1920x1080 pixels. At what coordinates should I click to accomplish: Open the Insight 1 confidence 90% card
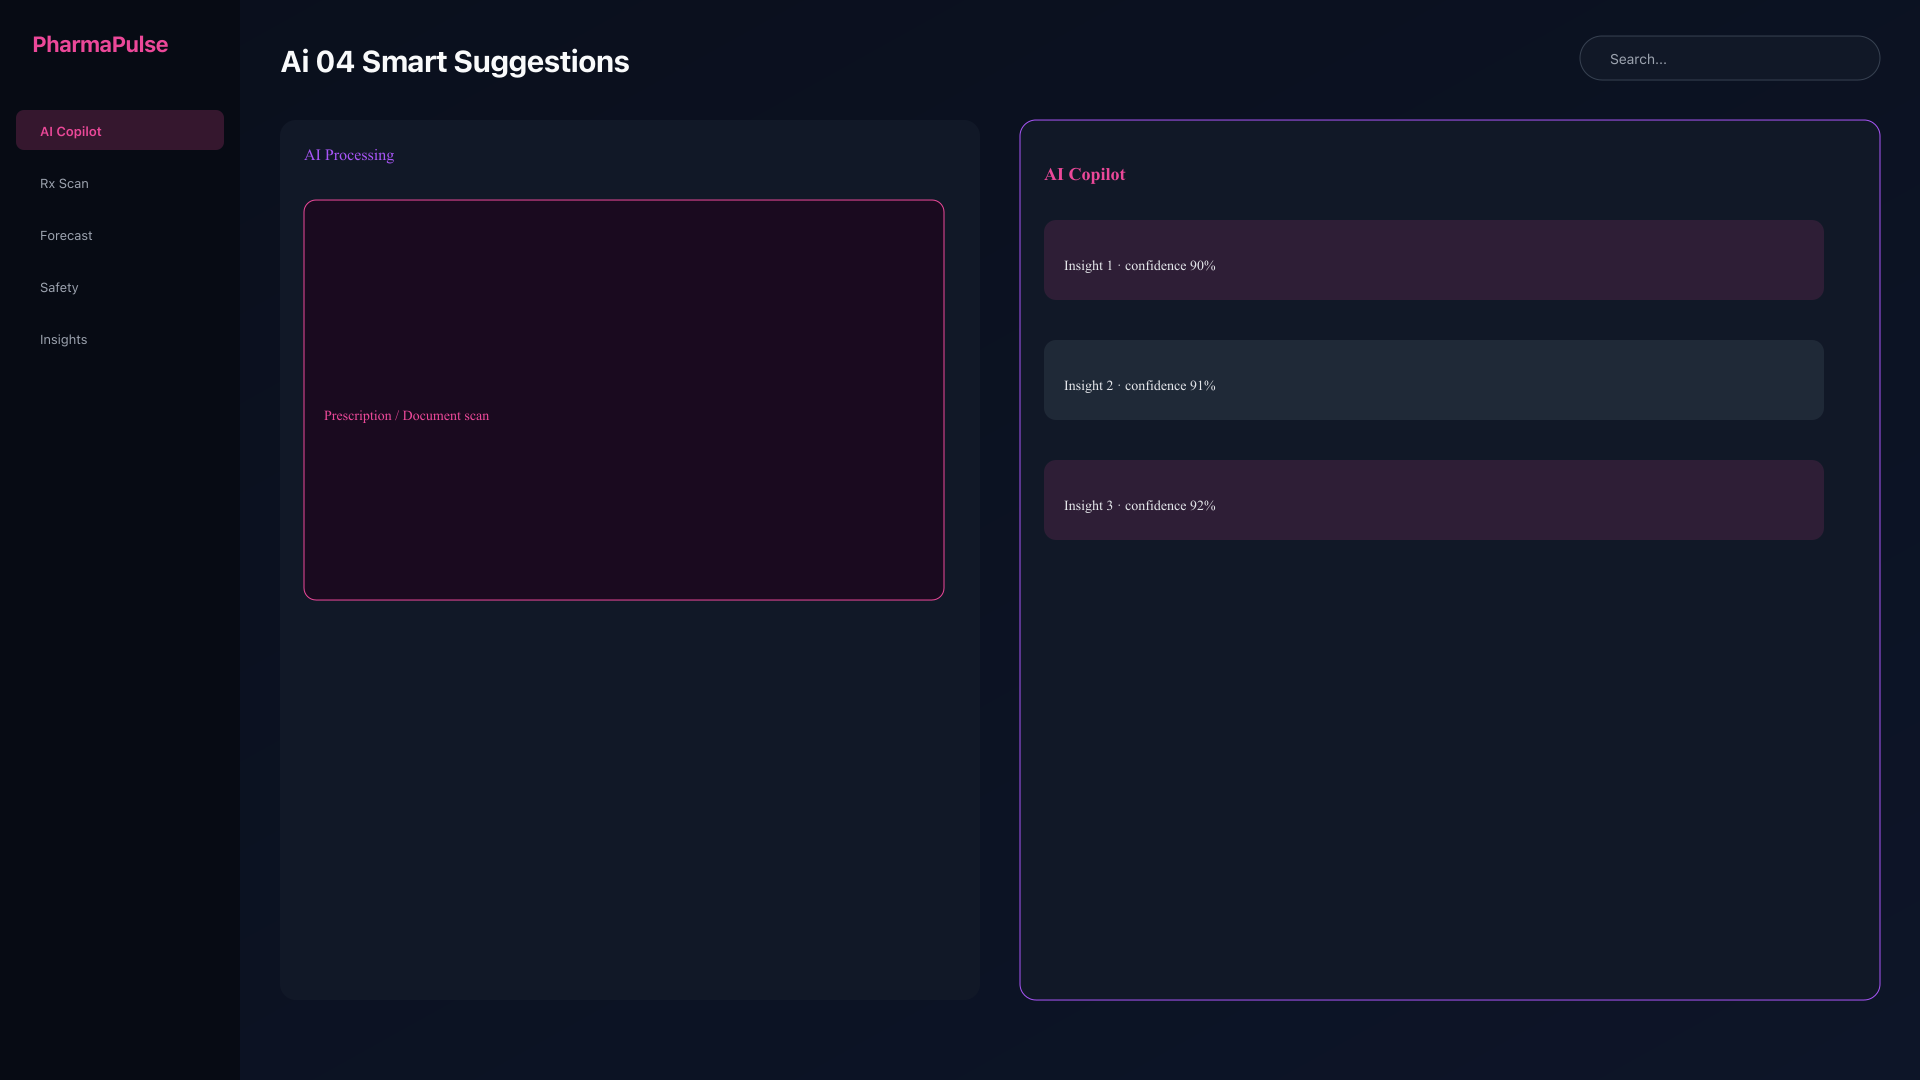click(x=1433, y=260)
